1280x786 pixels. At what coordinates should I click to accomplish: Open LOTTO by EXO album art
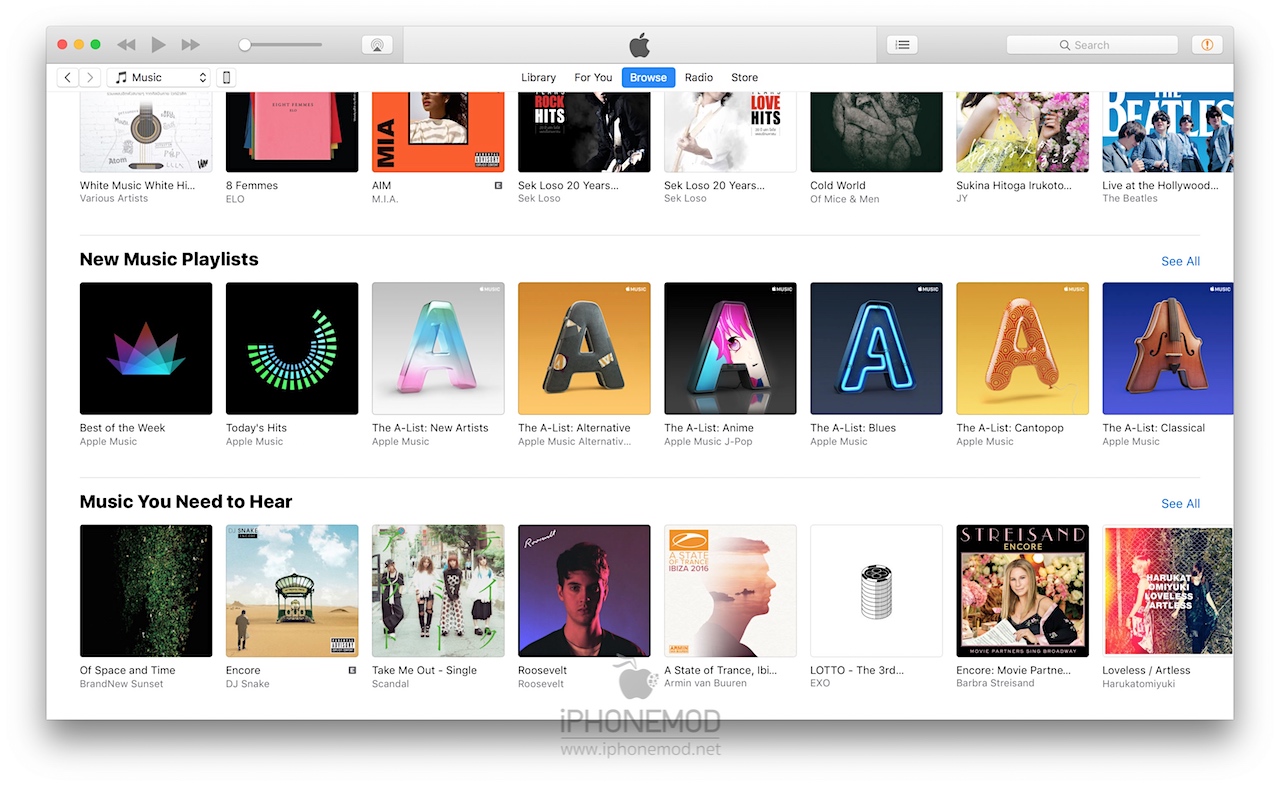pyautogui.click(x=876, y=591)
